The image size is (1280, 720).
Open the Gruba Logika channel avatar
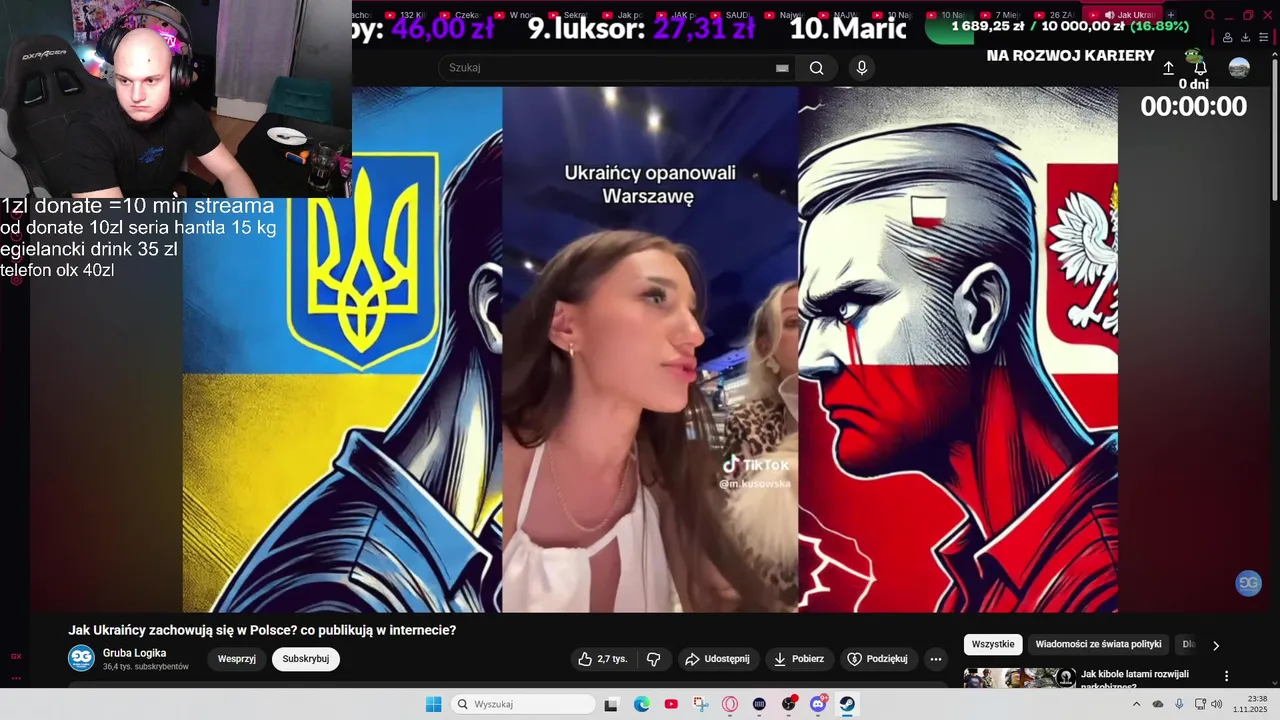(x=81, y=658)
